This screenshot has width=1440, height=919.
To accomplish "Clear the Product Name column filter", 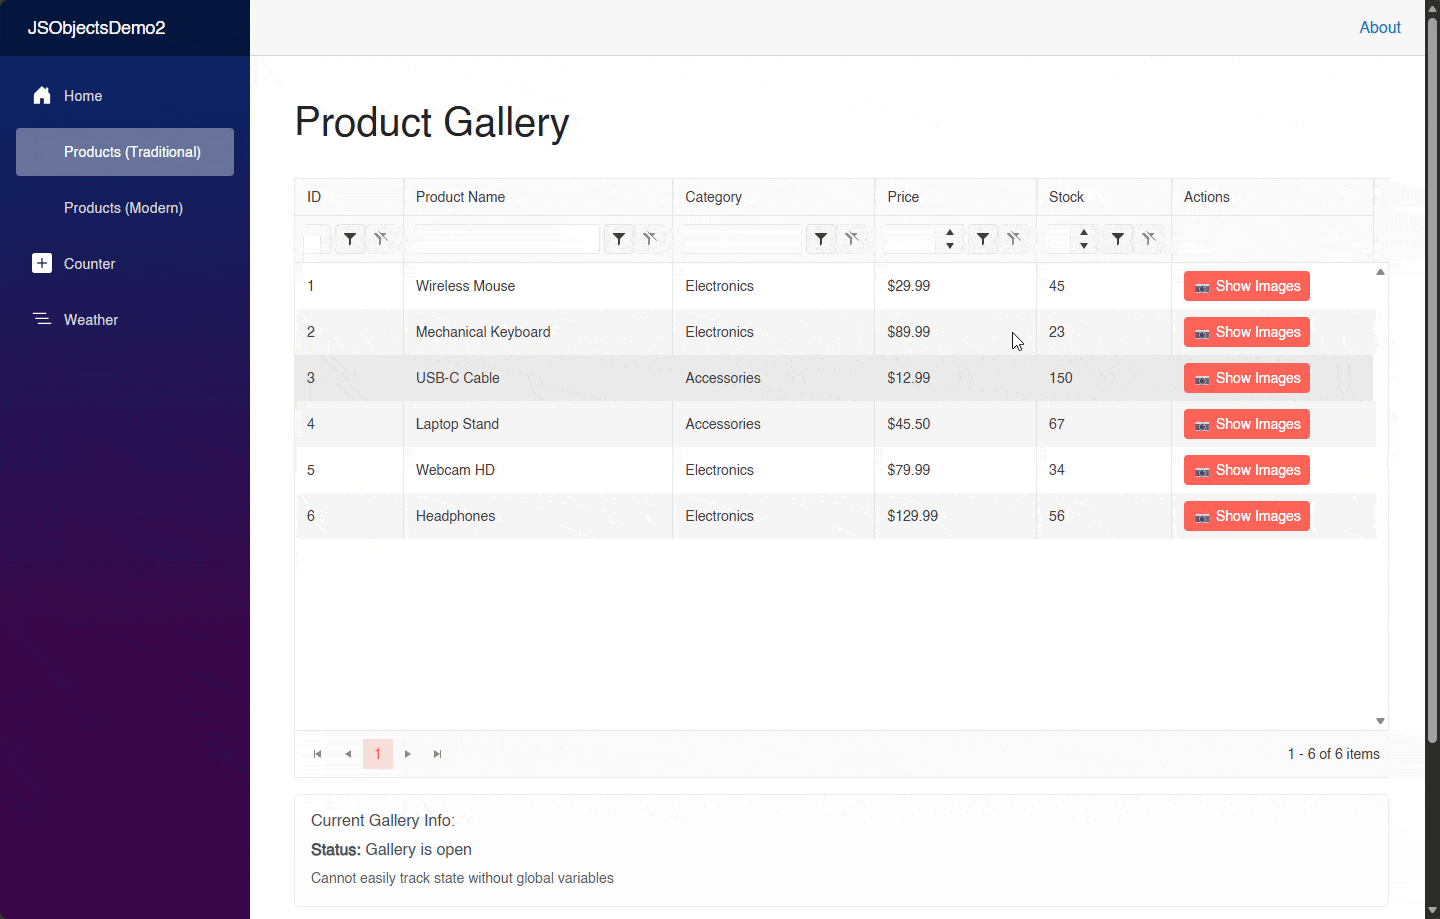I will click(650, 239).
